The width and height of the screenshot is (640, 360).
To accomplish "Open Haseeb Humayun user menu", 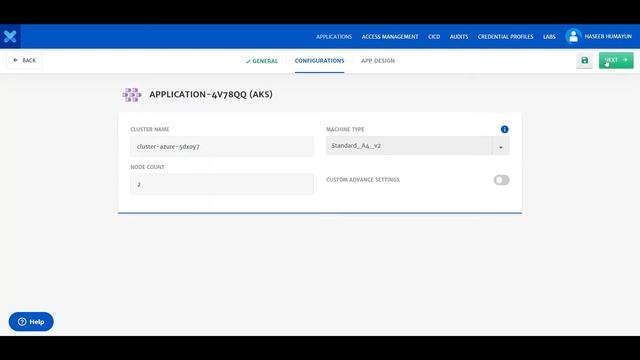I will click(x=608, y=36).
